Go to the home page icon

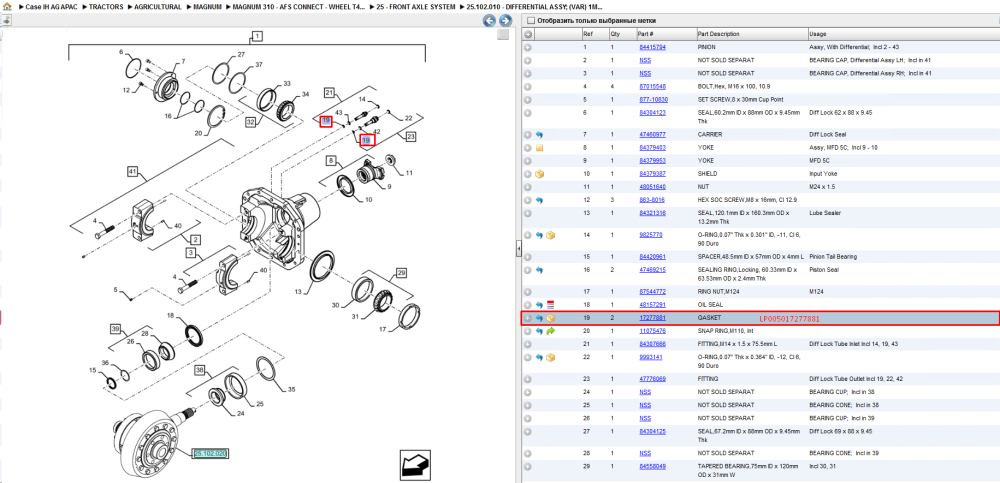point(7,7)
